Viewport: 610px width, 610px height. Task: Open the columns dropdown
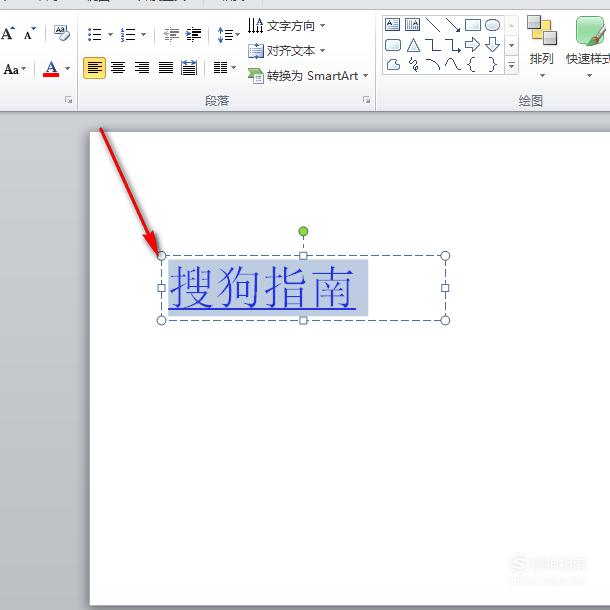coord(224,68)
